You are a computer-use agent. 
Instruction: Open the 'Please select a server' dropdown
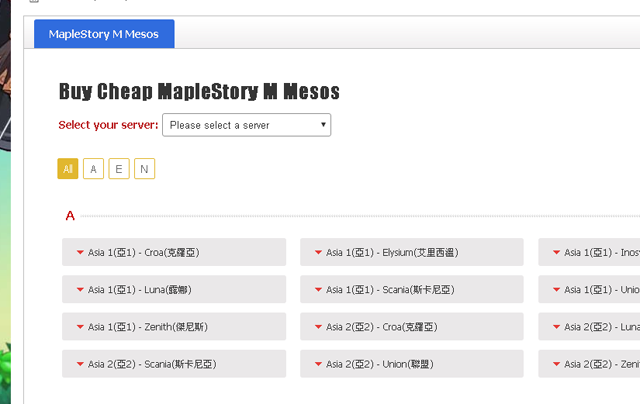247,125
